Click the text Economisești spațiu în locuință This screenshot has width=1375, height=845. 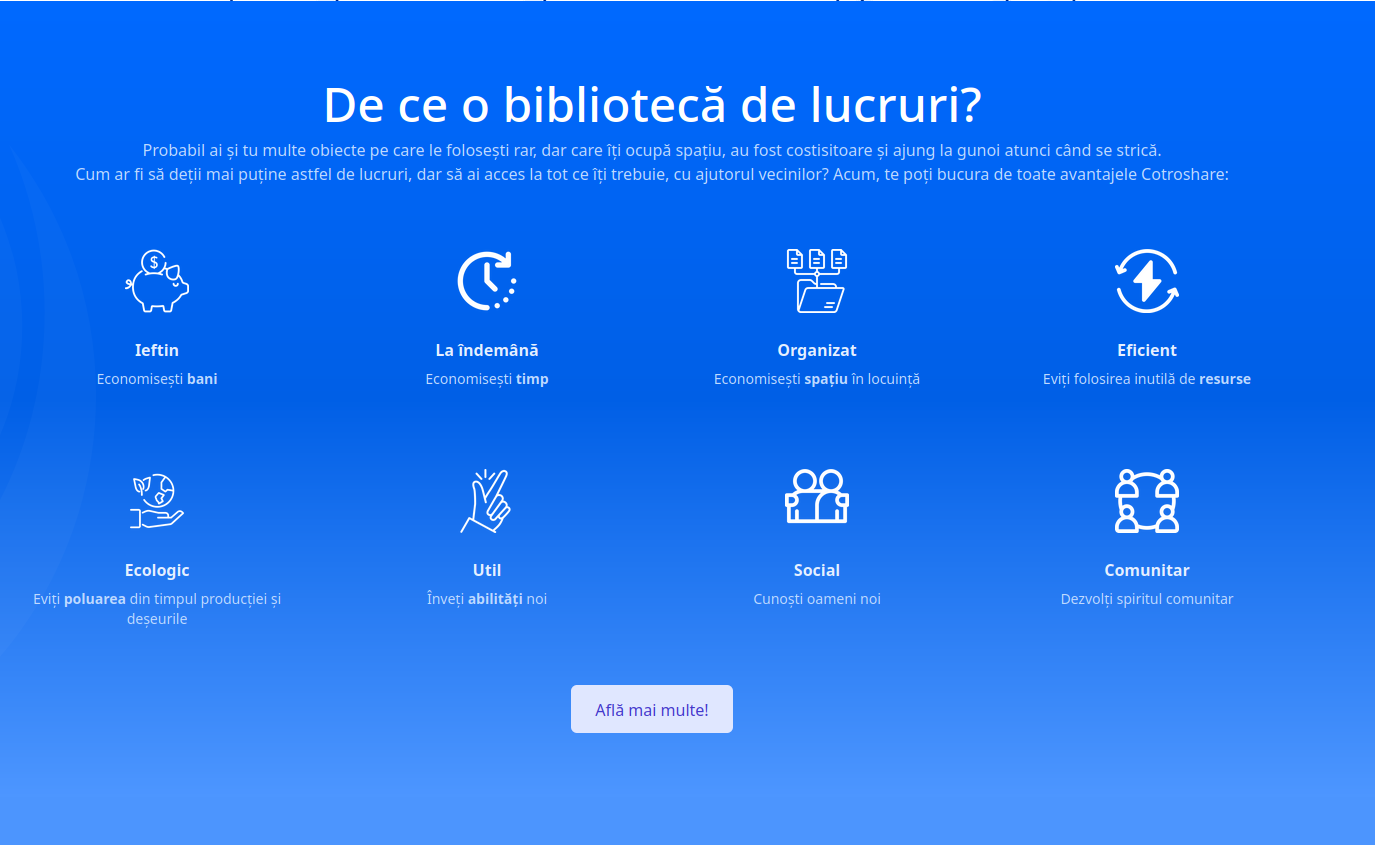[817, 379]
